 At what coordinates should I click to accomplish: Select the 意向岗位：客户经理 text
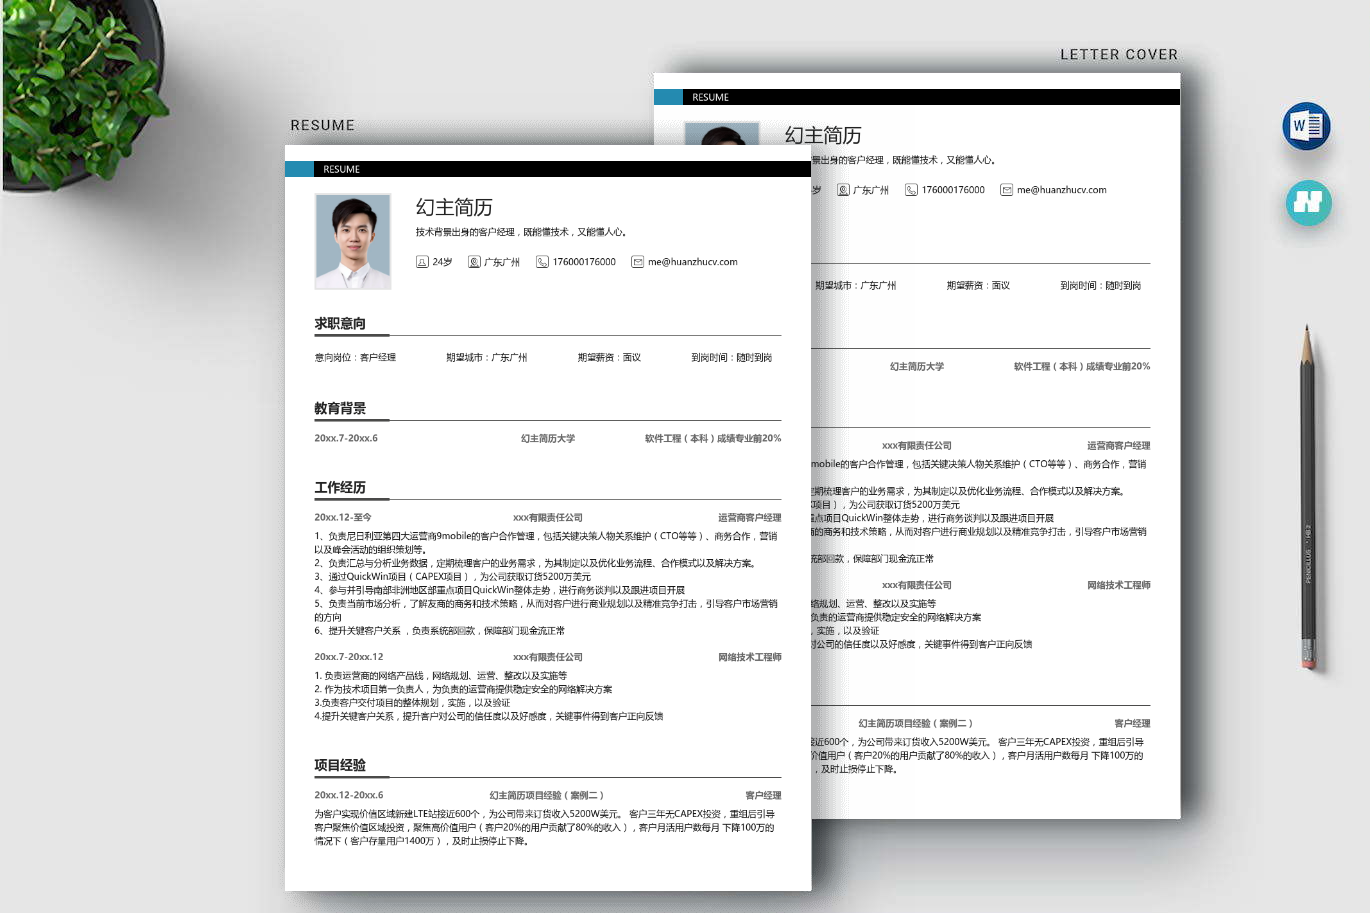355,357
